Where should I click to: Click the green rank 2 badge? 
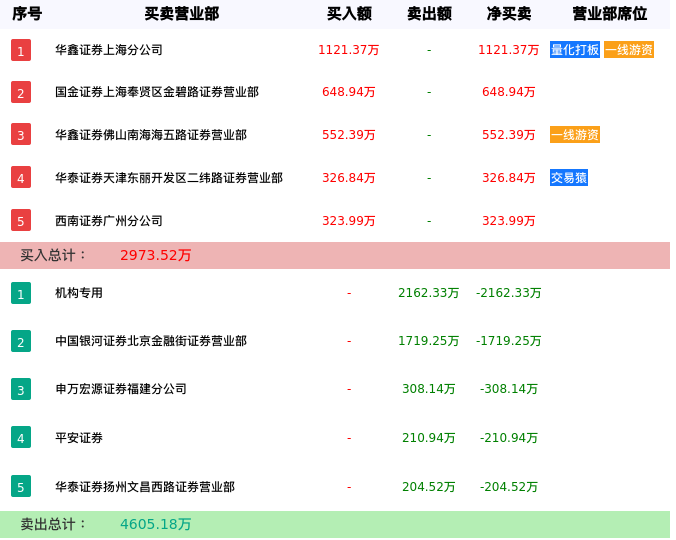click(21, 341)
